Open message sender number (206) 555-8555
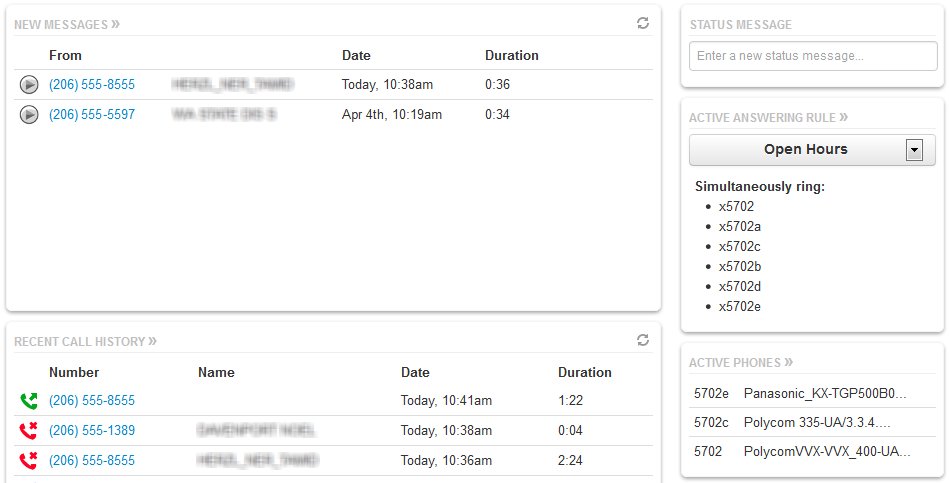Screen dimensions: 949x483 (x=92, y=85)
